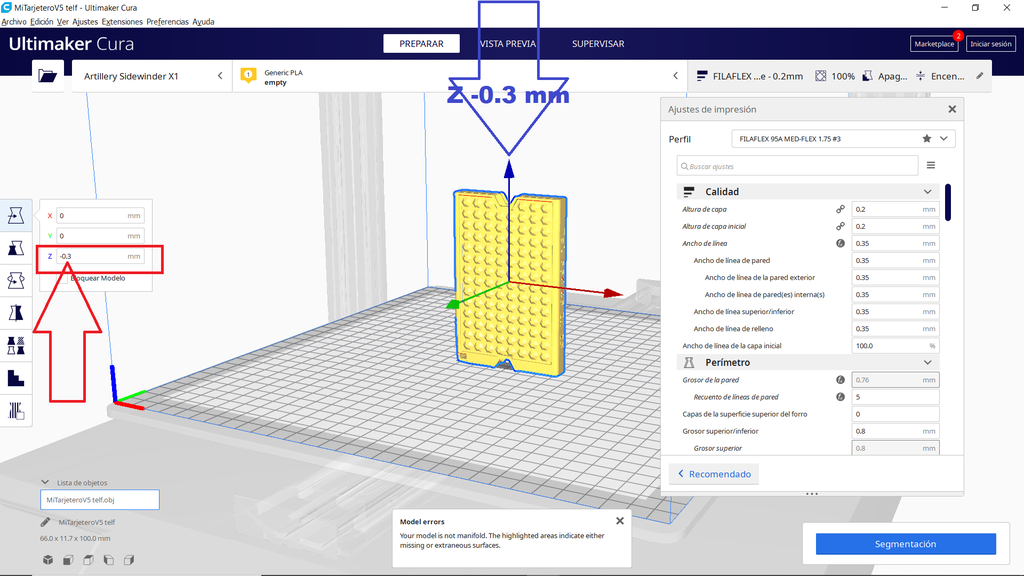1024x576 pixels.
Task: Collapse the Perímetro settings section
Action: 927,362
